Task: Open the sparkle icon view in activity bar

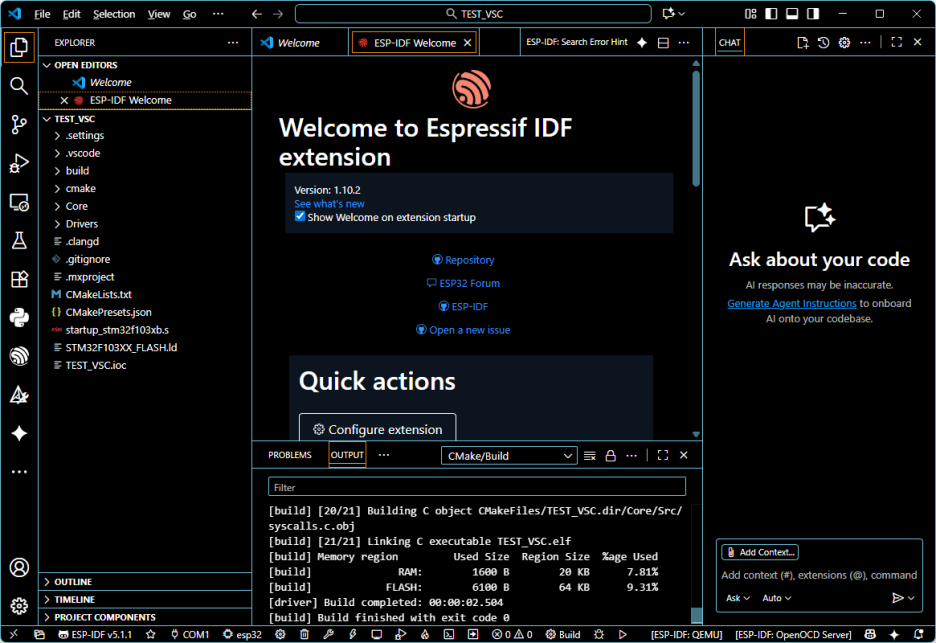Action: tap(19, 433)
